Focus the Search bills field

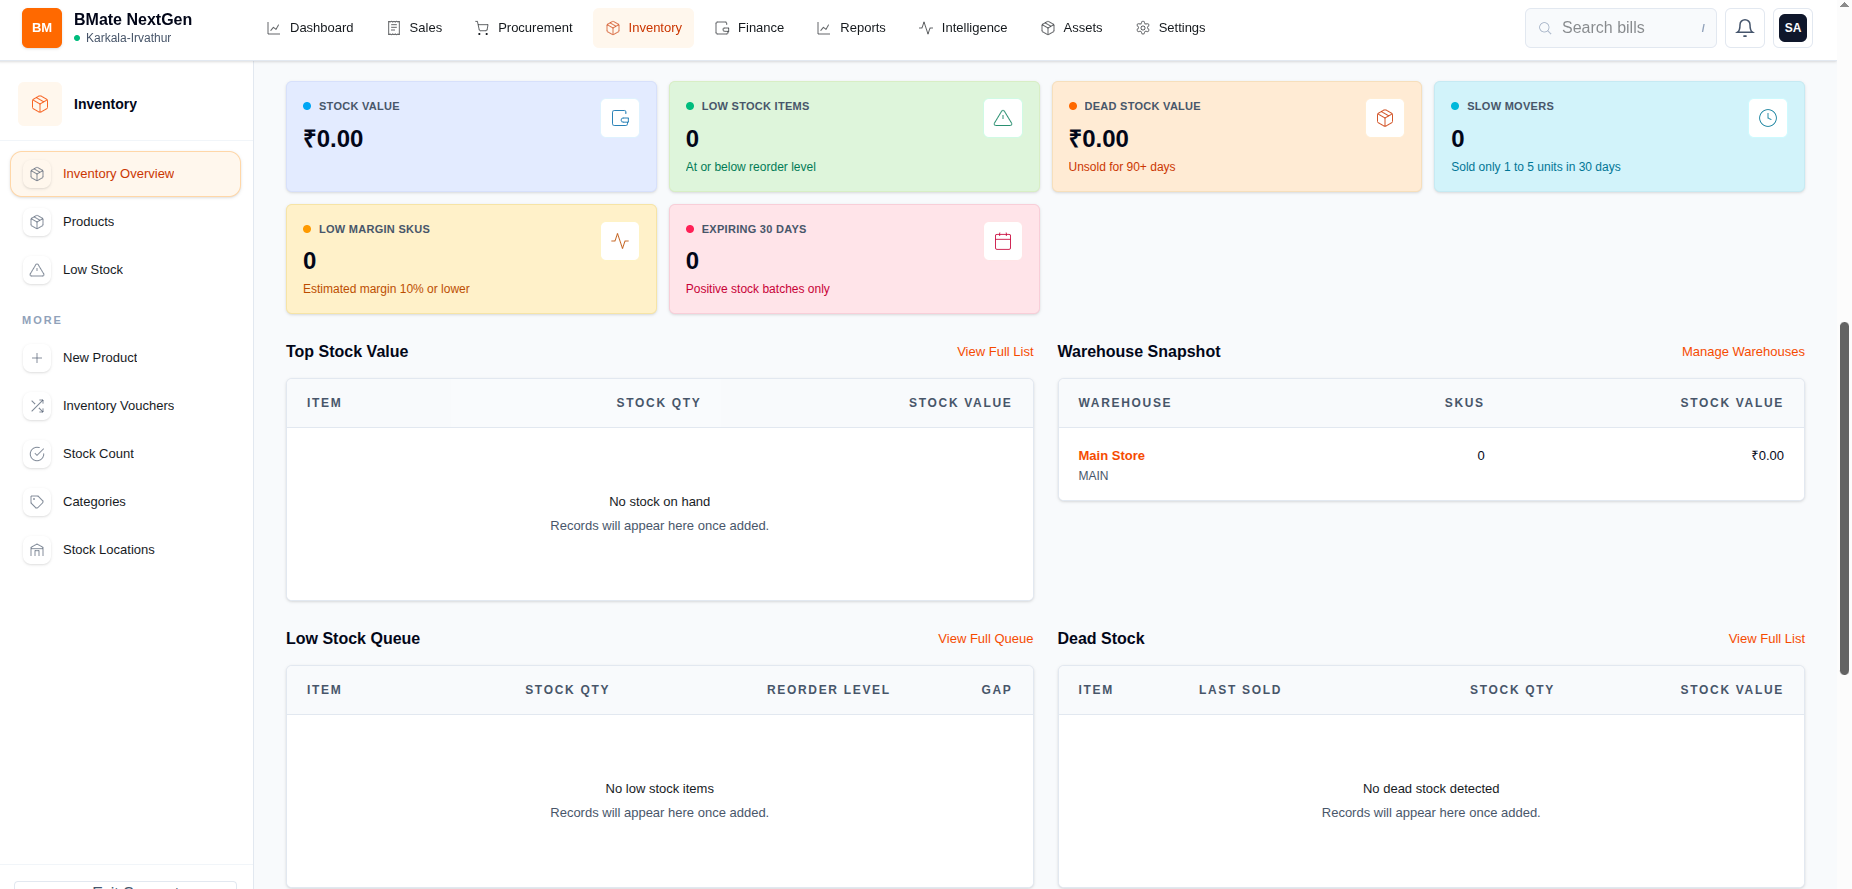click(x=1621, y=28)
